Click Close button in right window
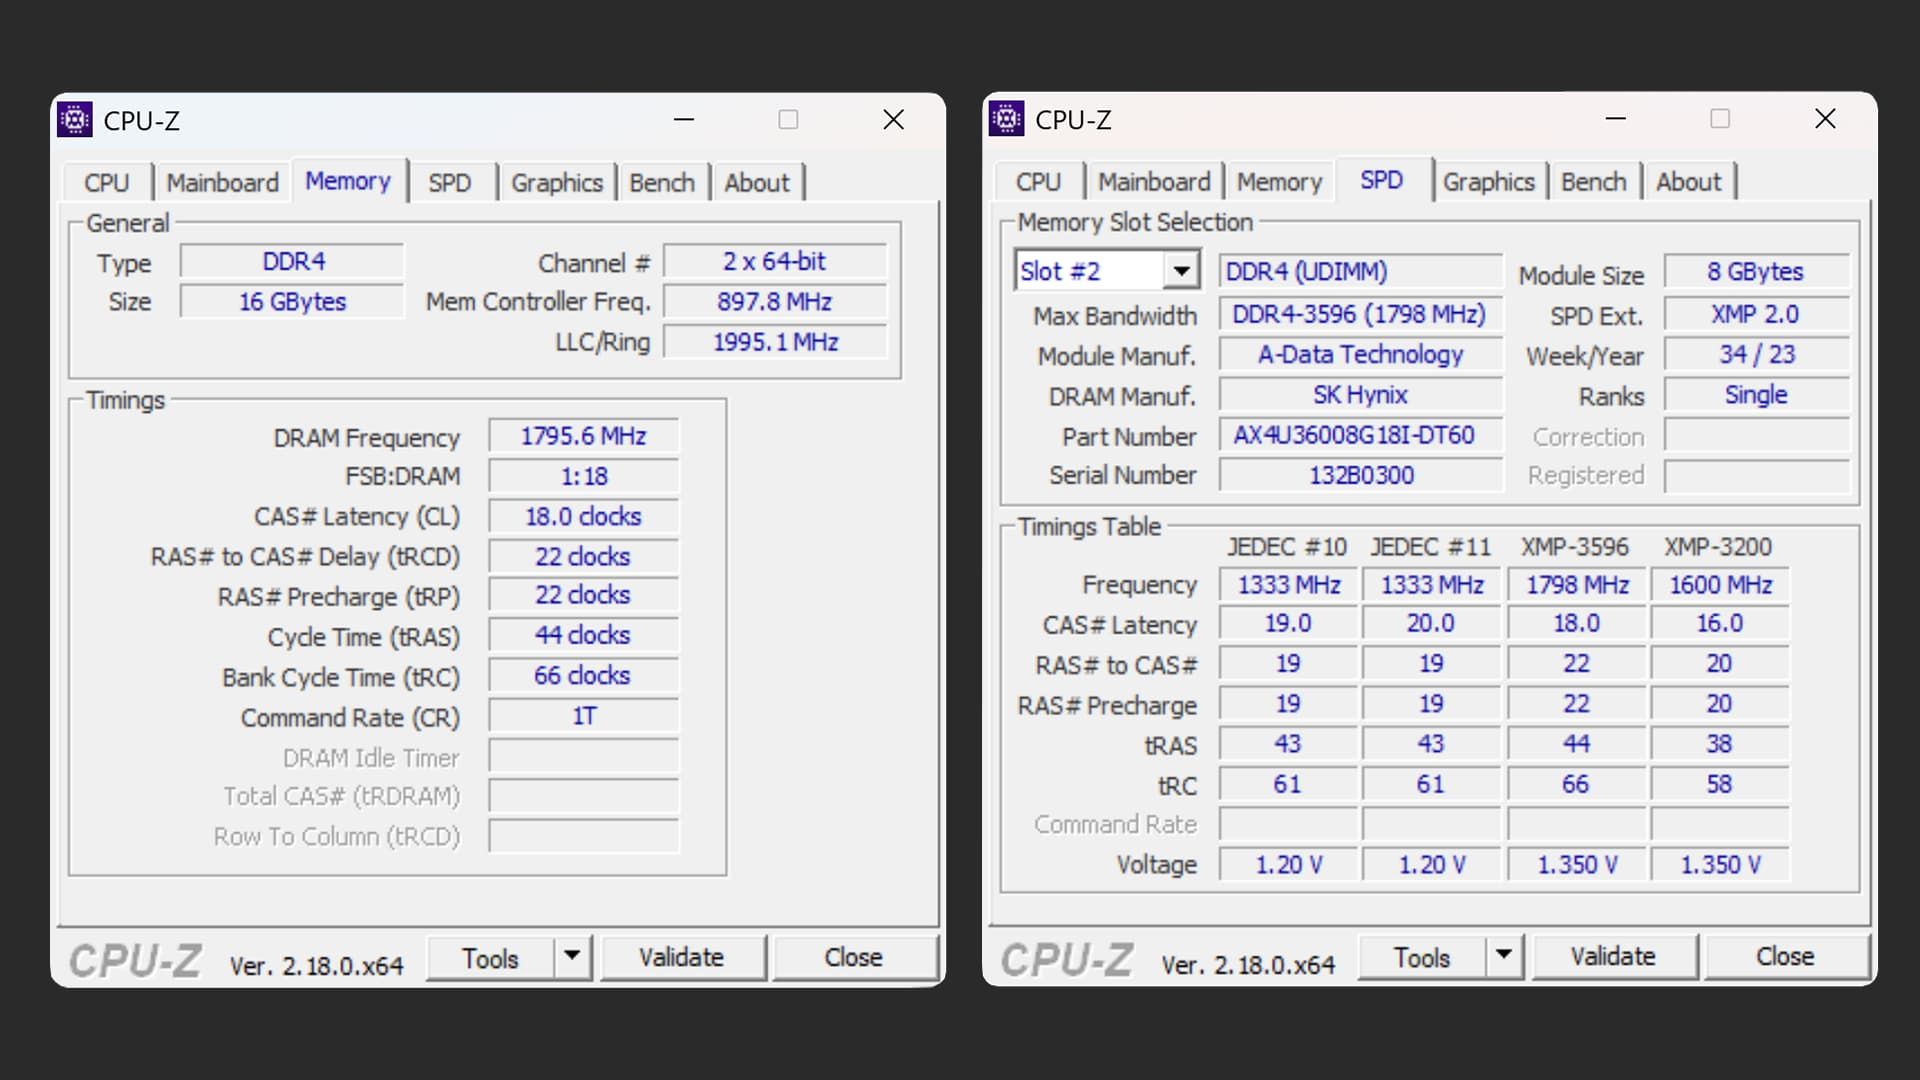Screen dimensions: 1920x1080 pos(1785,957)
